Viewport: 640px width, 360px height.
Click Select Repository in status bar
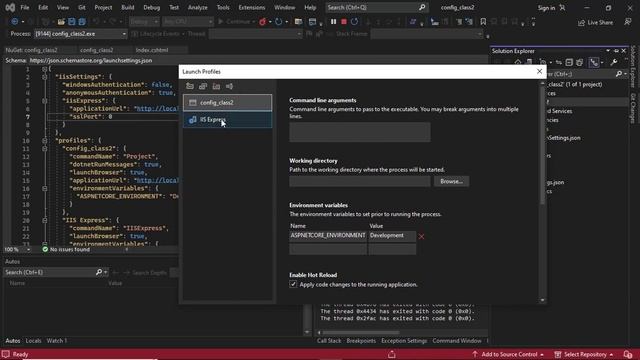[584, 354]
